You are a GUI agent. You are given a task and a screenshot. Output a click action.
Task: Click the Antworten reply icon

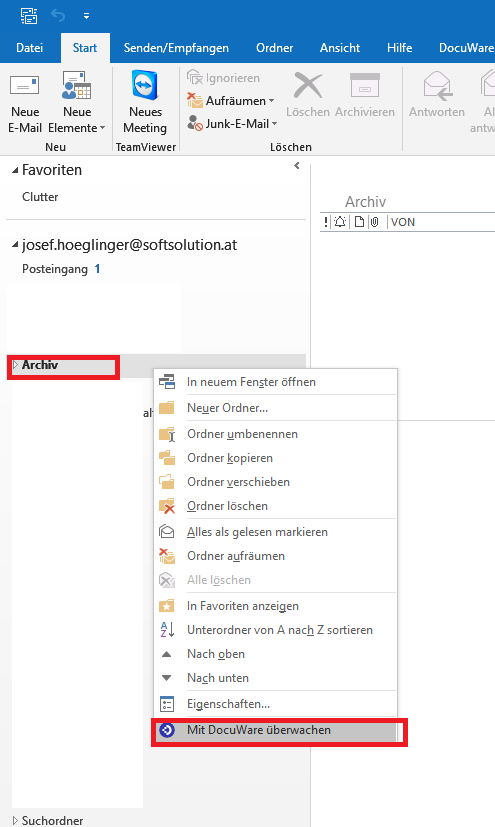point(437,86)
